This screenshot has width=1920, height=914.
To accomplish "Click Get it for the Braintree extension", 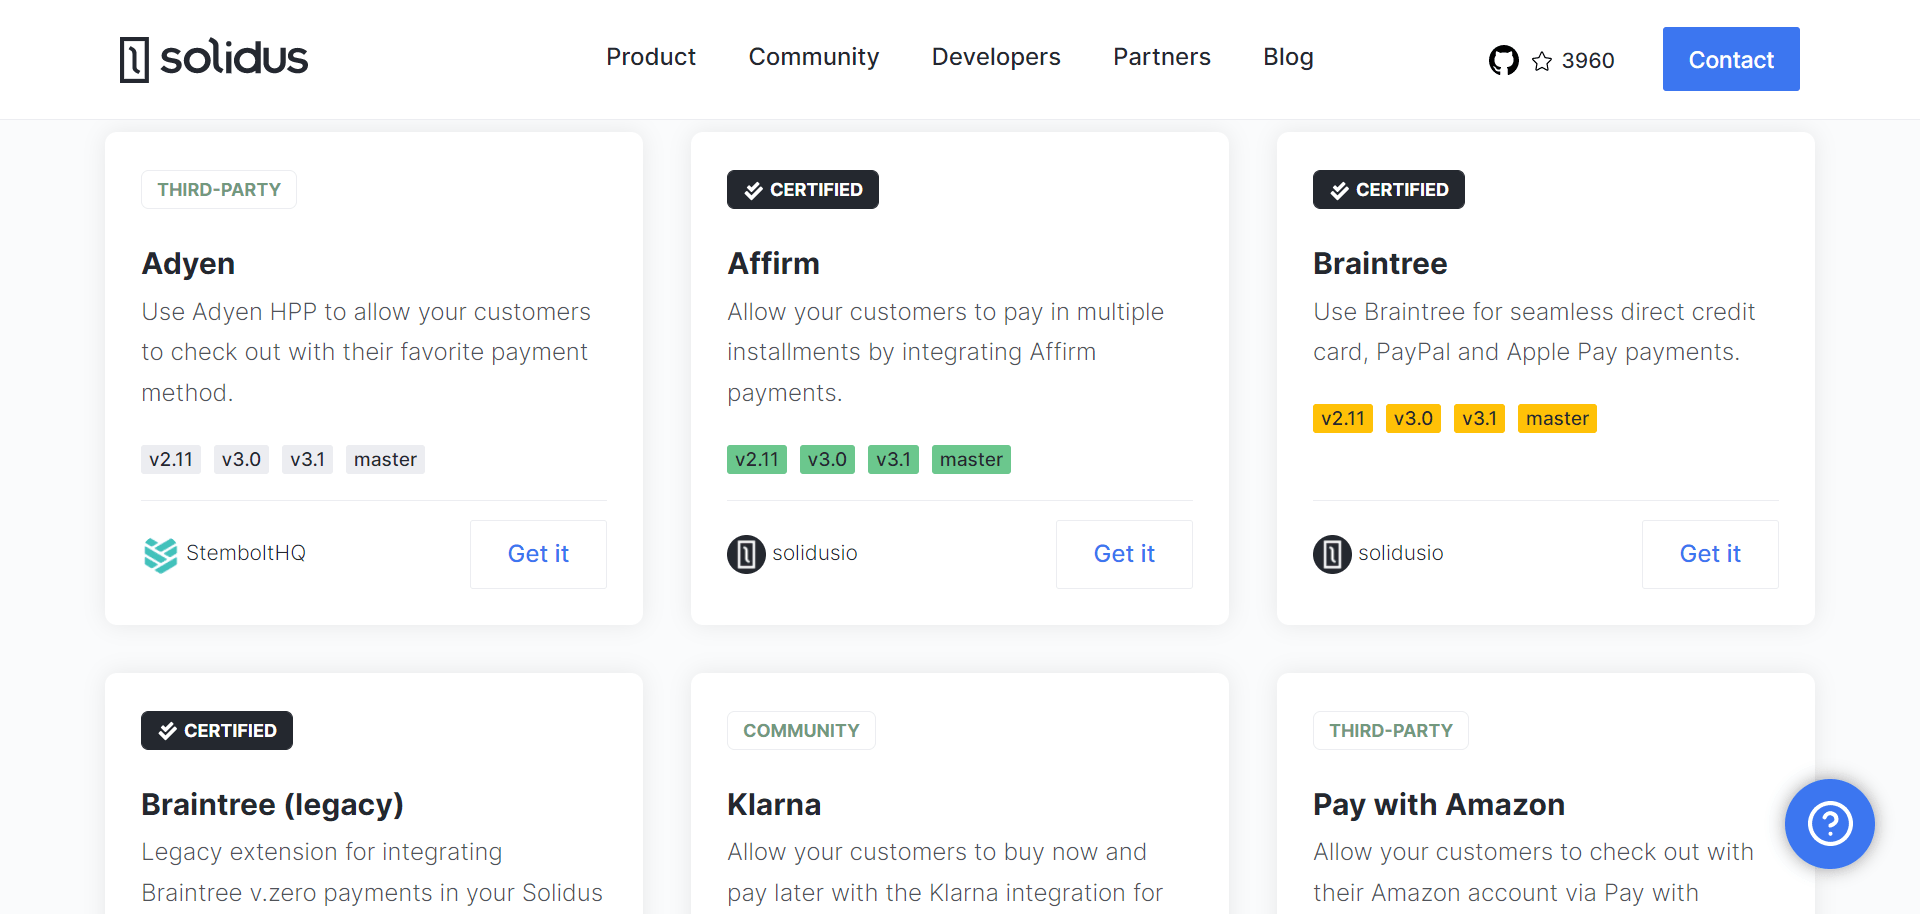I will [x=1709, y=553].
